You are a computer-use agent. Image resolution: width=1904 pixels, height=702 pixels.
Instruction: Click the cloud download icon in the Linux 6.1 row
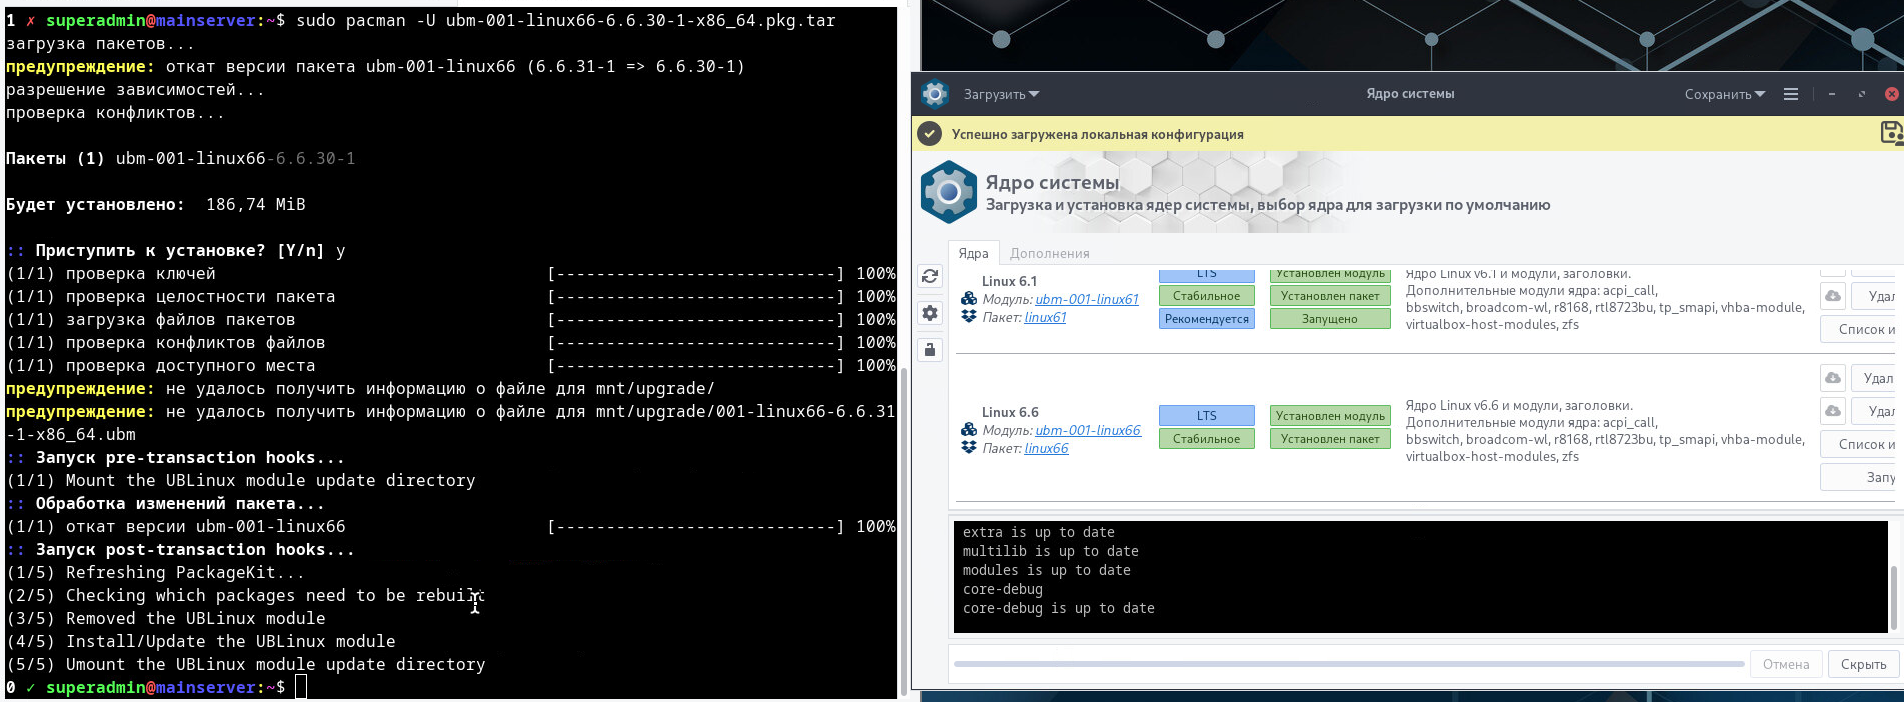click(x=1833, y=296)
